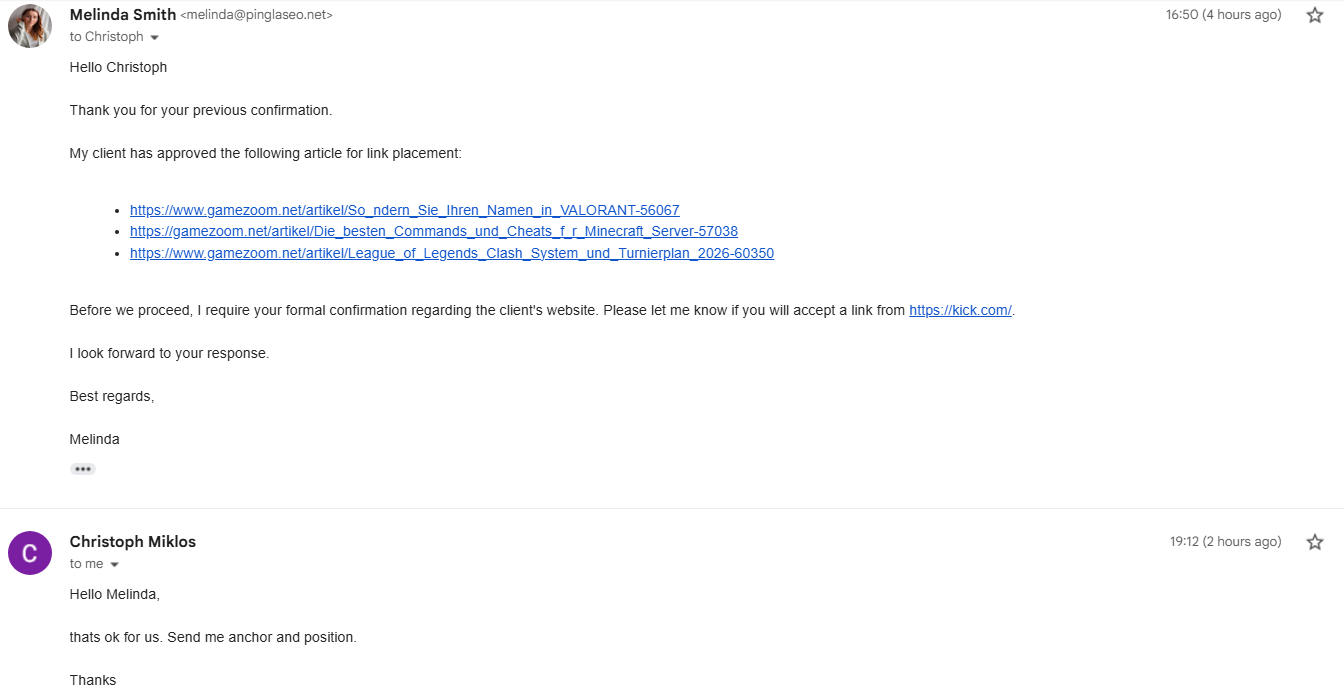This screenshot has width=1344, height=689.
Task: Show trimmed content ellipsis under Melinda
Action: (82, 468)
